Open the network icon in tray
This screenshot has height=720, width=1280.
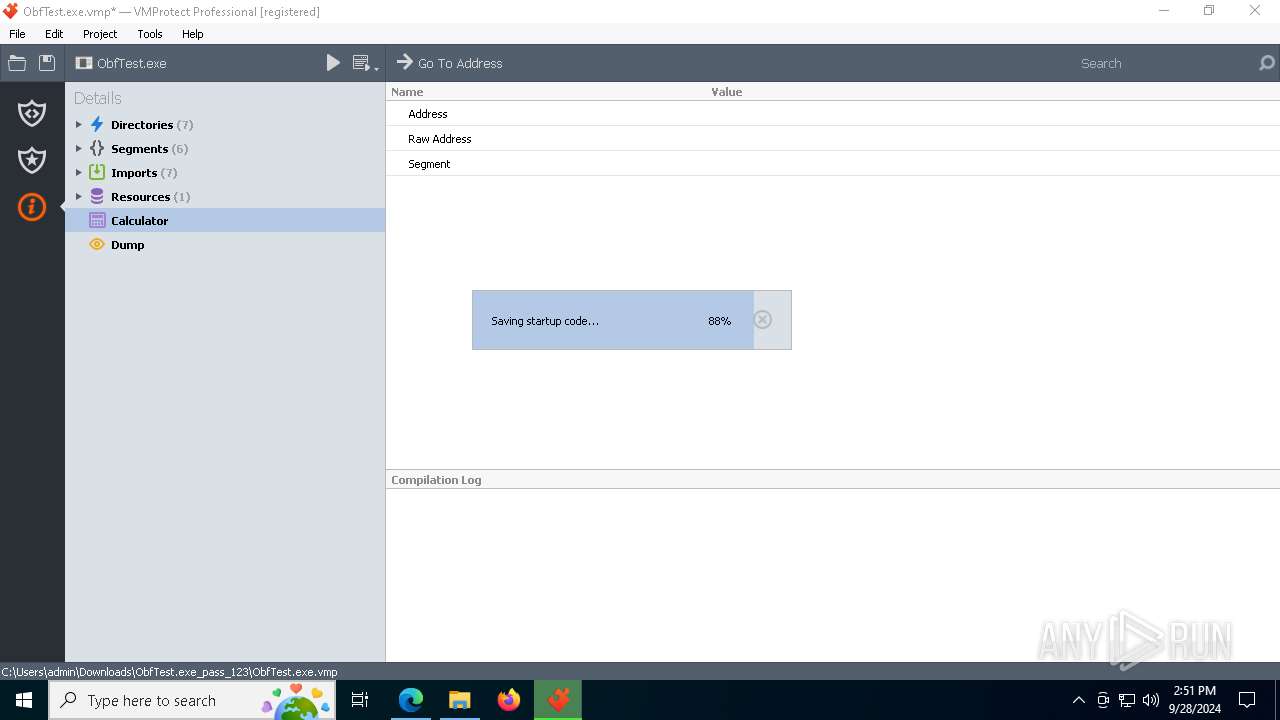tap(1127, 700)
